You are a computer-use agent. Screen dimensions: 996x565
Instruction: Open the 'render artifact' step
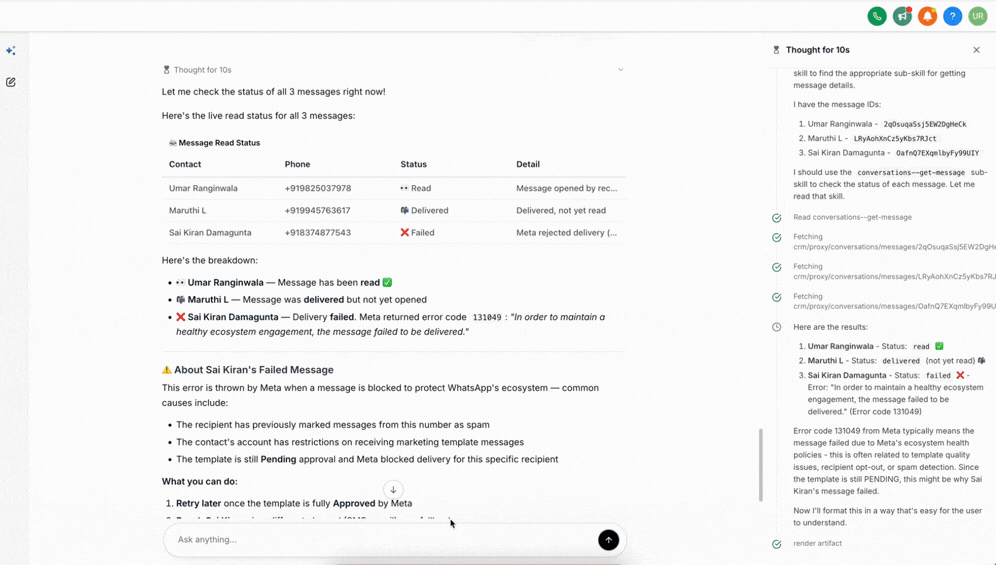[817, 544]
